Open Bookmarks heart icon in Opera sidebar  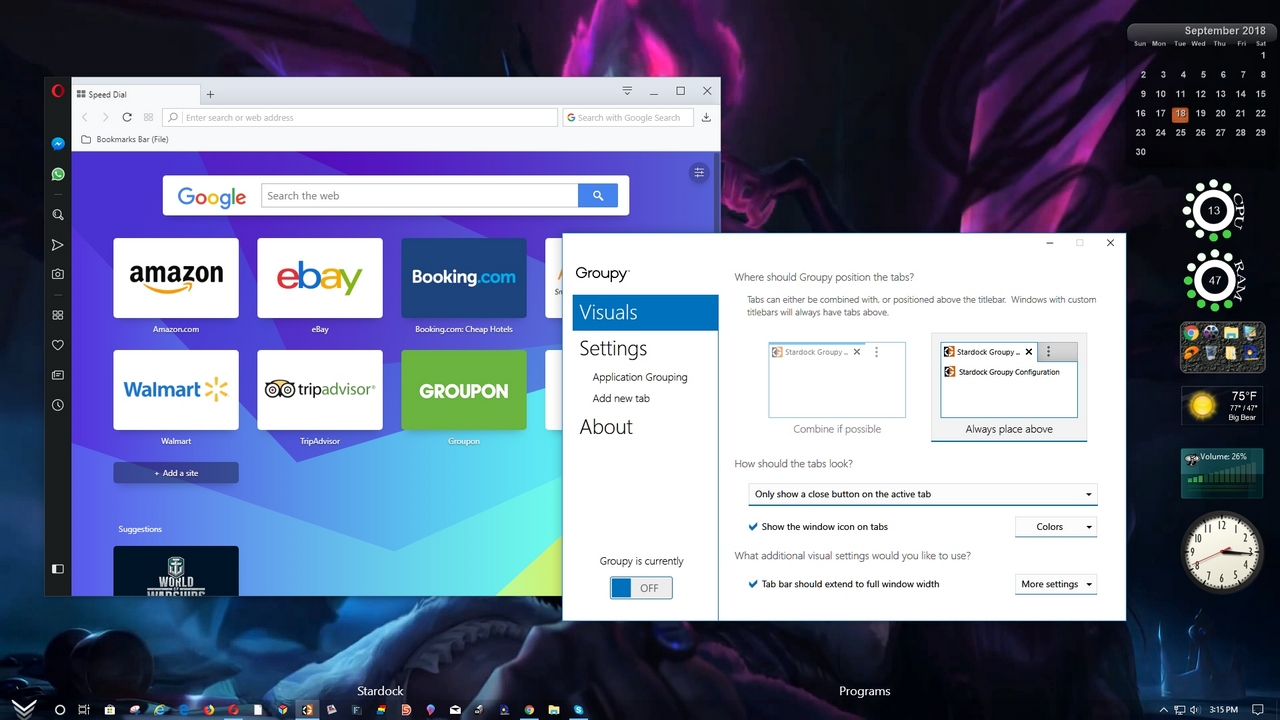(58, 345)
